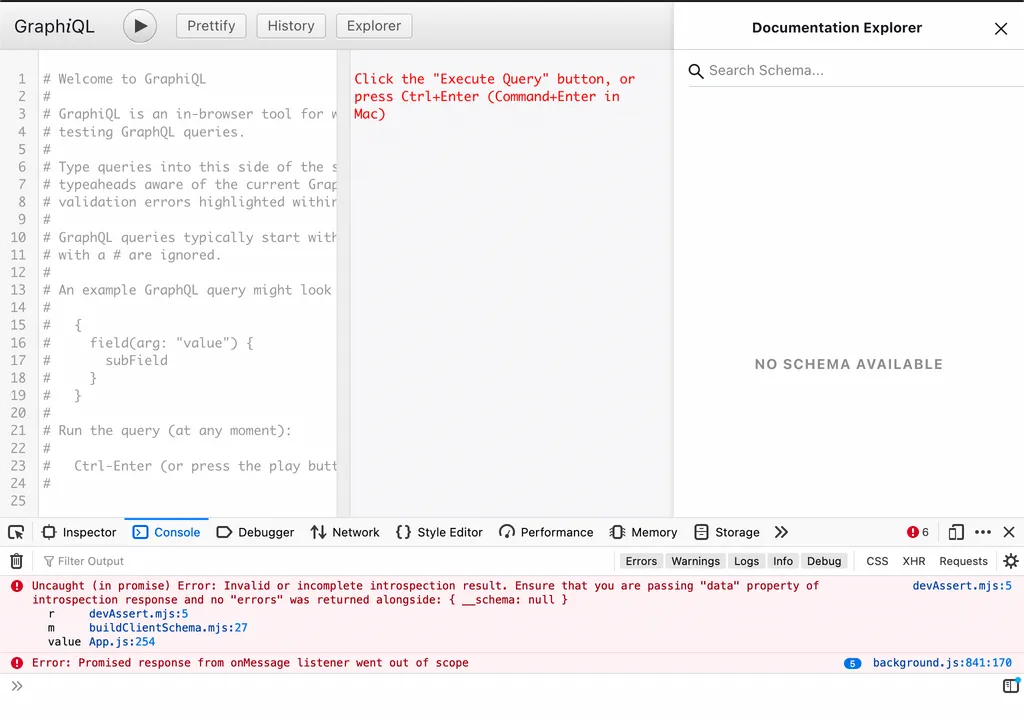Click the schema search magnifier icon
This screenshot has height=721, width=1024.
click(x=696, y=71)
